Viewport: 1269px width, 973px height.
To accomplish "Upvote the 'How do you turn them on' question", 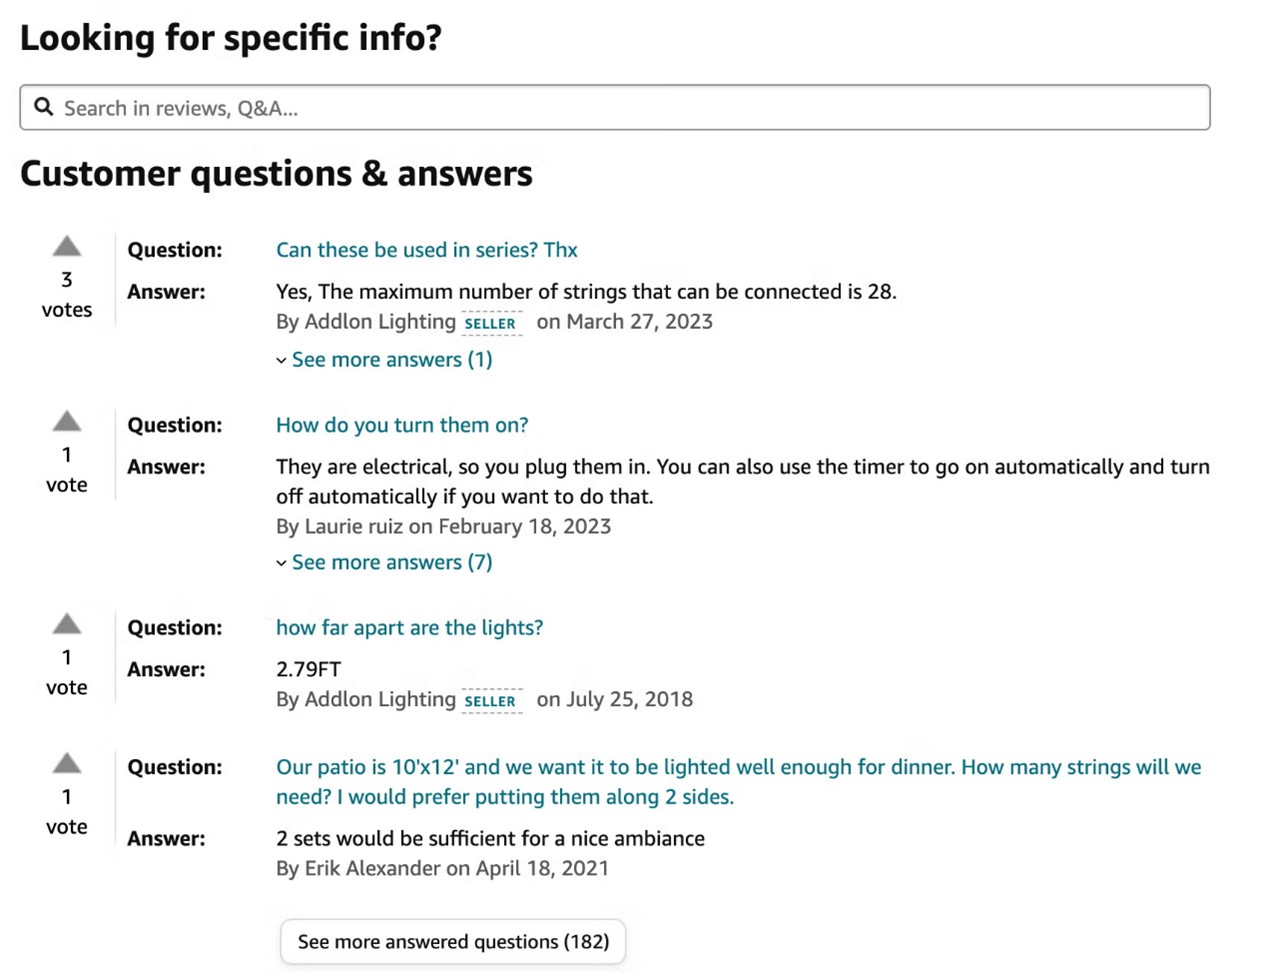I will pyautogui.click(x=66, y=421).
